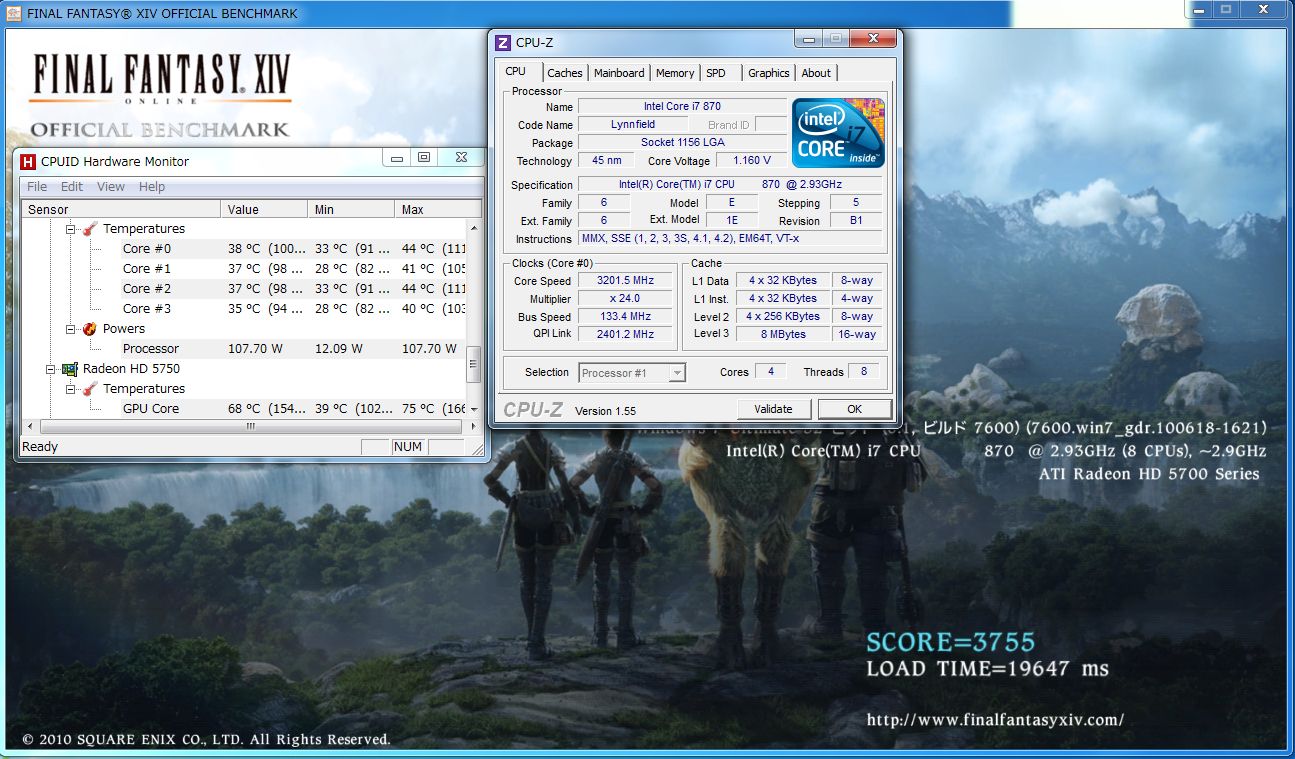Close the CPUID Hardware Monitor window
The image size is (1295, 759).
coord(460,158)
